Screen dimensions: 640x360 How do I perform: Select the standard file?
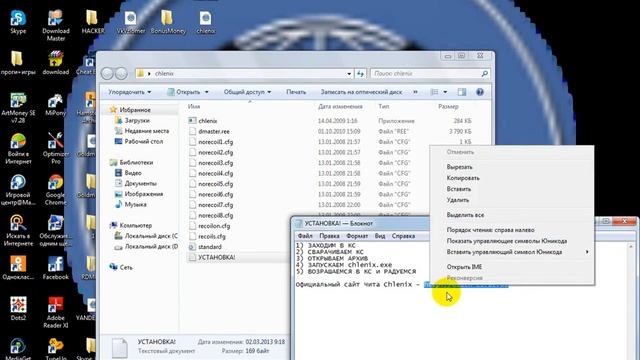pyautogui.click(x=205, y=247)
